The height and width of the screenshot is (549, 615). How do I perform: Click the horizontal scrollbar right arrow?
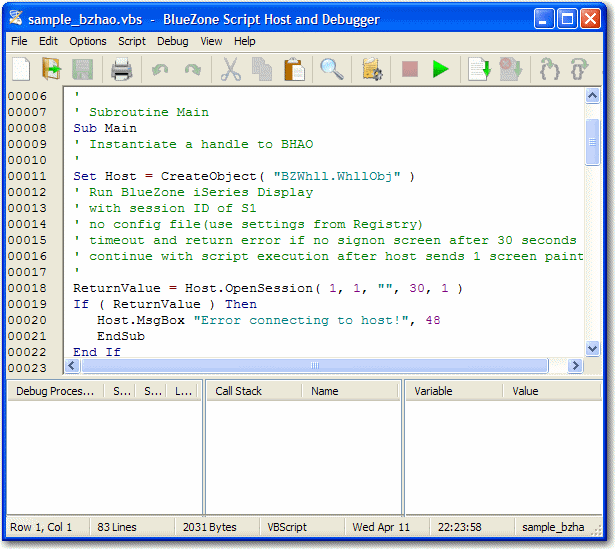pyautogui.click(x=575, y=365)
